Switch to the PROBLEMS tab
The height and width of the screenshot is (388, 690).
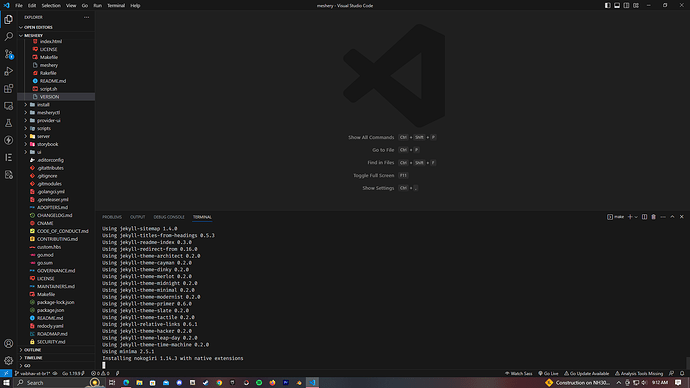112,217
